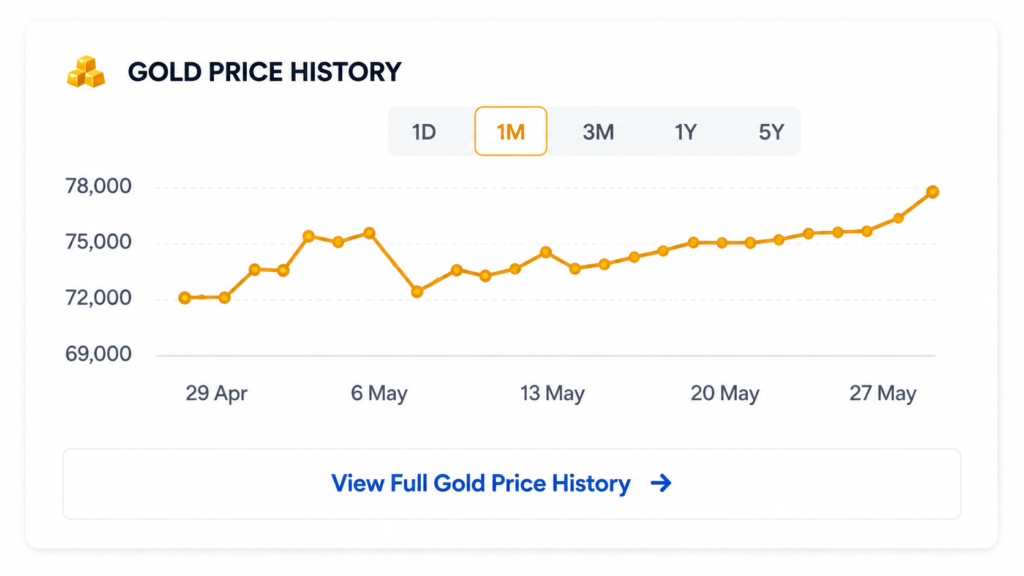Viewport: 1024px width, 576px height.
Task: Click the 78,000 price axis label
Action: 98,186
